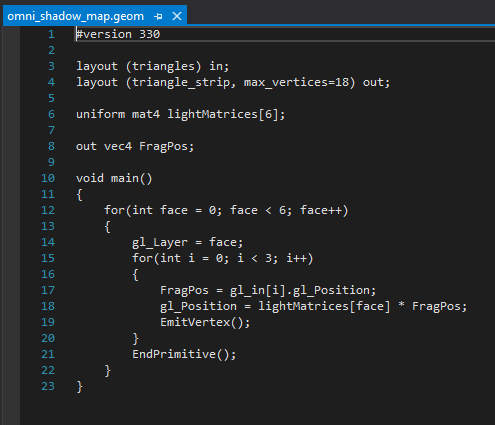
Task: Click the opening brace on line 11
Action: (79, 194)
